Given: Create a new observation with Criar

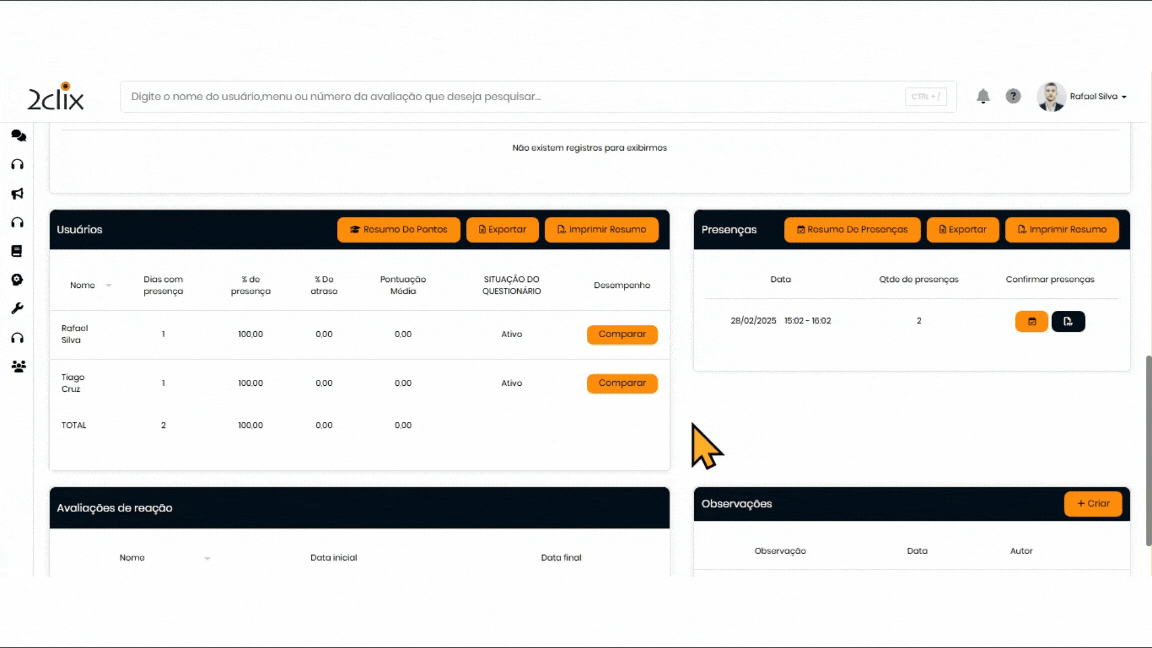Looking at the screenshot, I should tap(1092, 504).
